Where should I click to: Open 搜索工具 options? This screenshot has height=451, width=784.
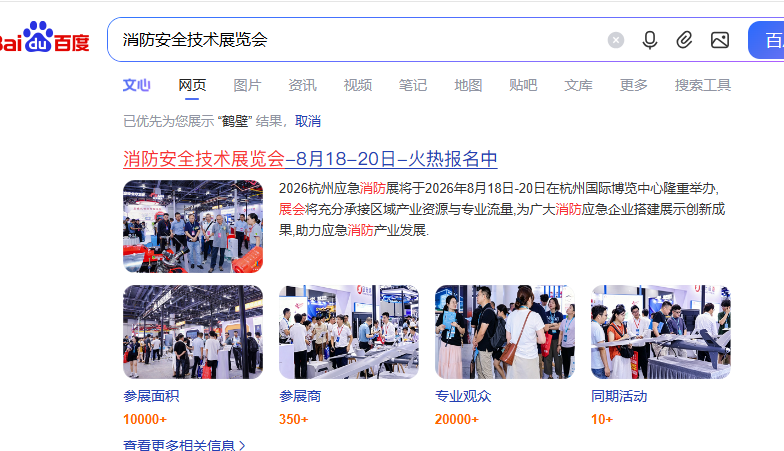click(702, 85)
